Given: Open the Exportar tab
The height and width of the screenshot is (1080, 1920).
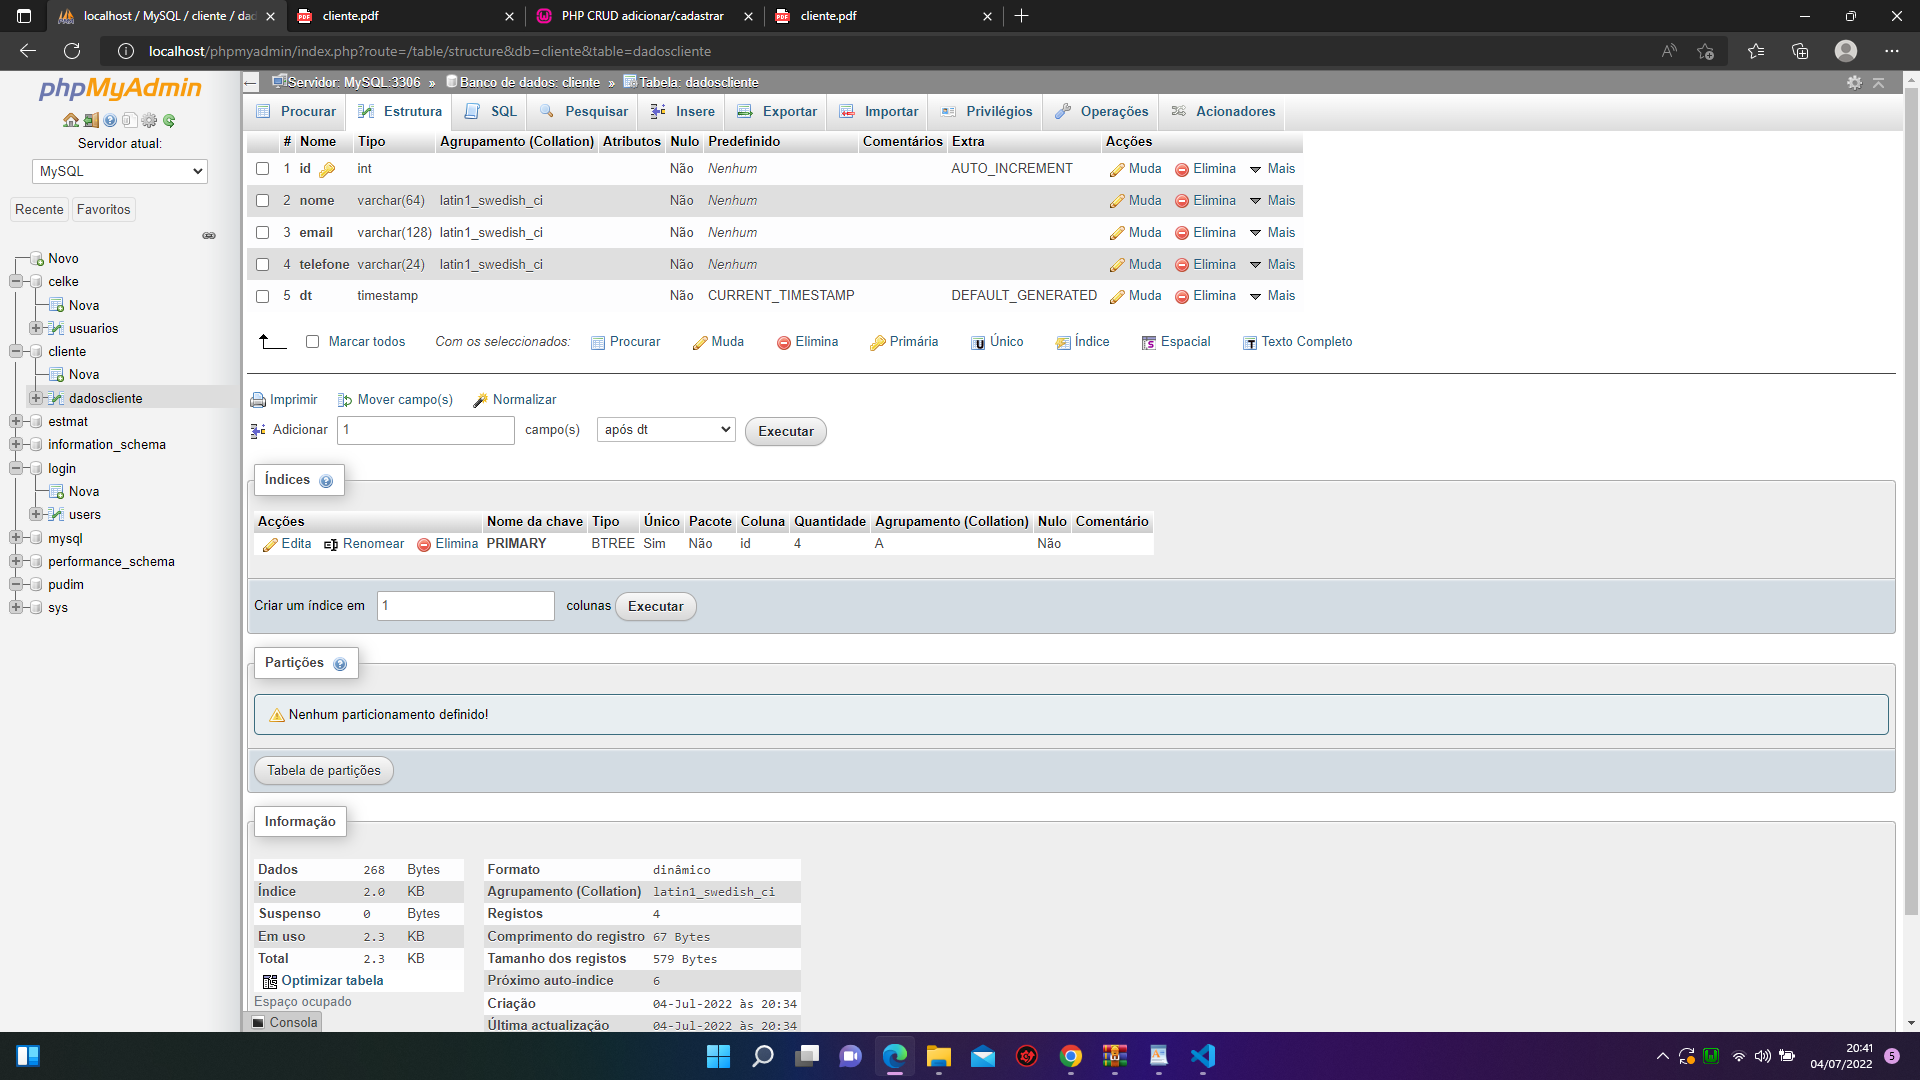Looking at the screenshot, I should [x=777, y=112].
